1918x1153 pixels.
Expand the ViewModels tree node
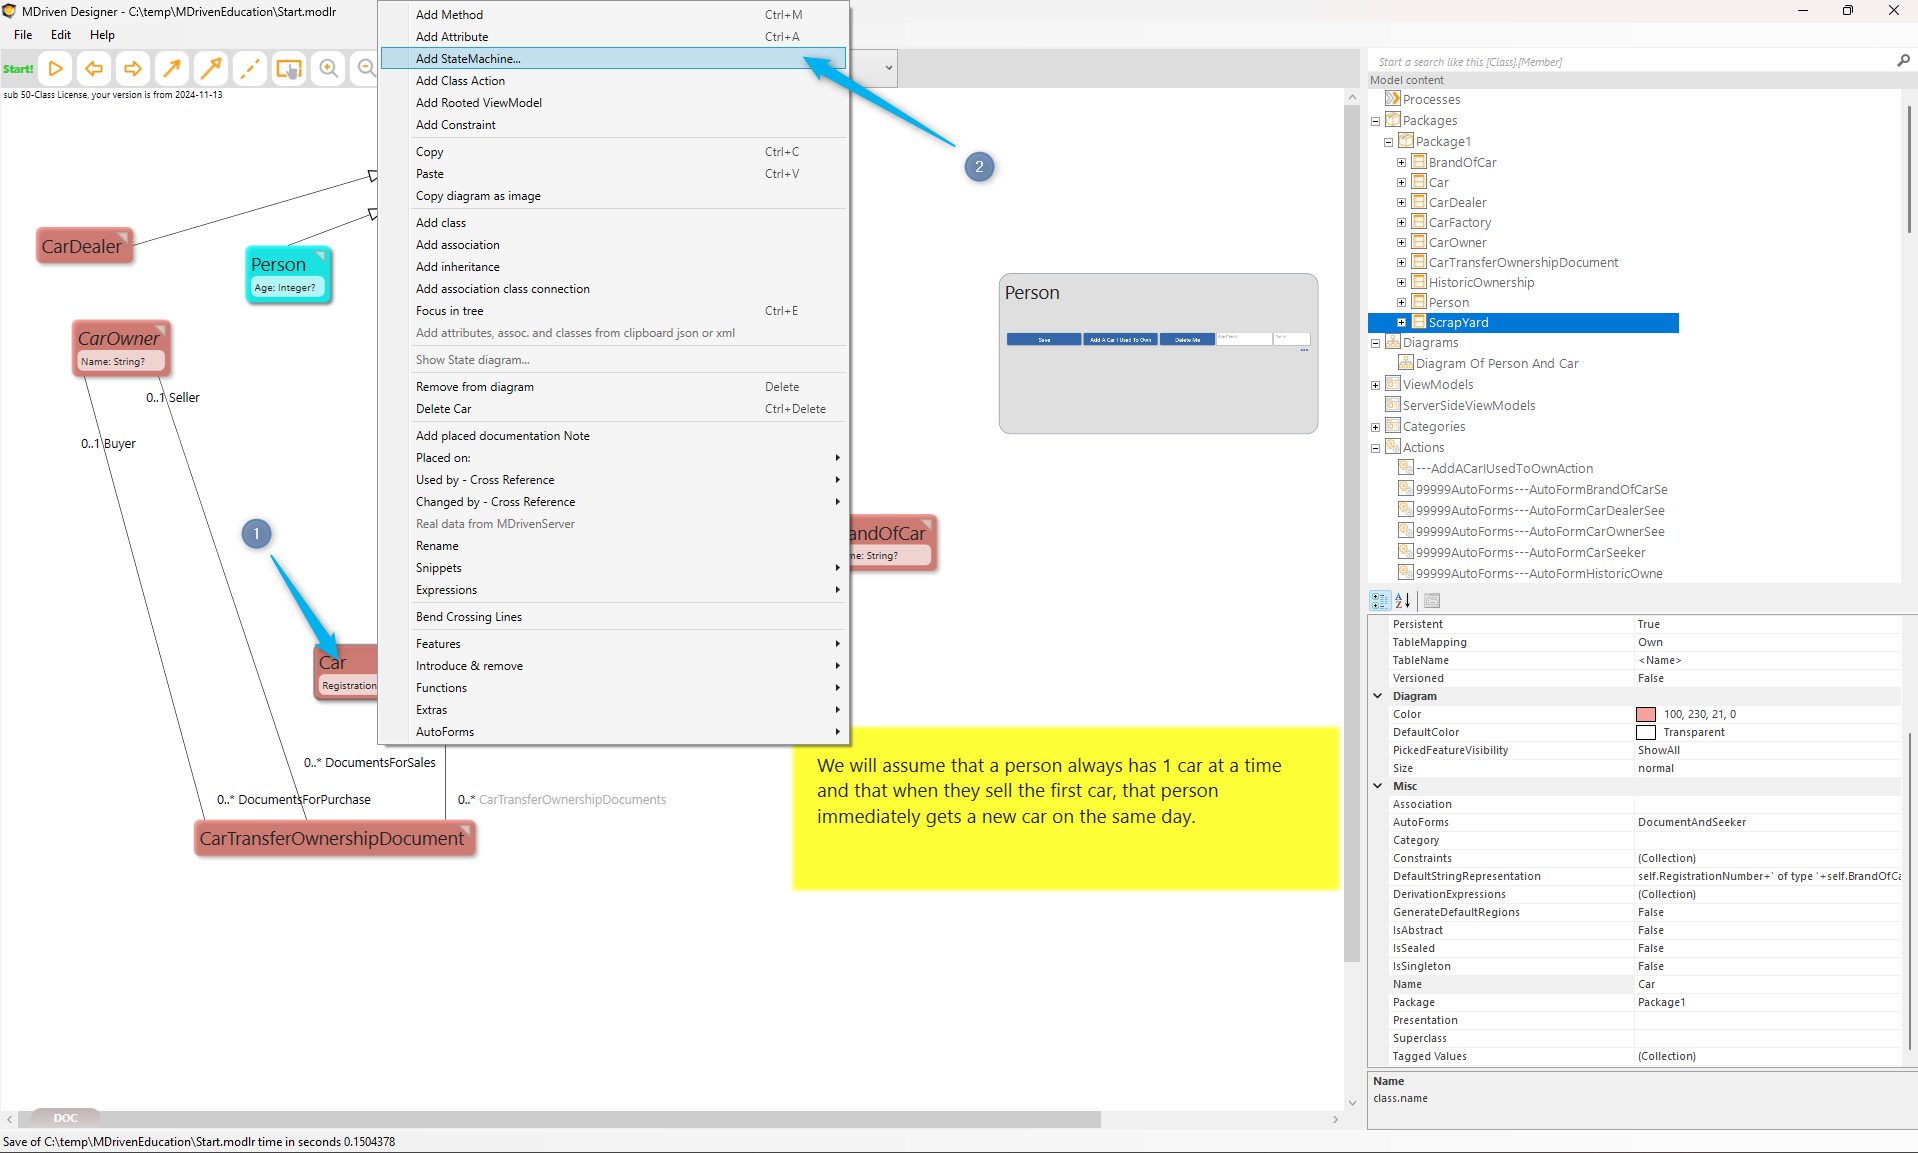(x=1375, y=385)
